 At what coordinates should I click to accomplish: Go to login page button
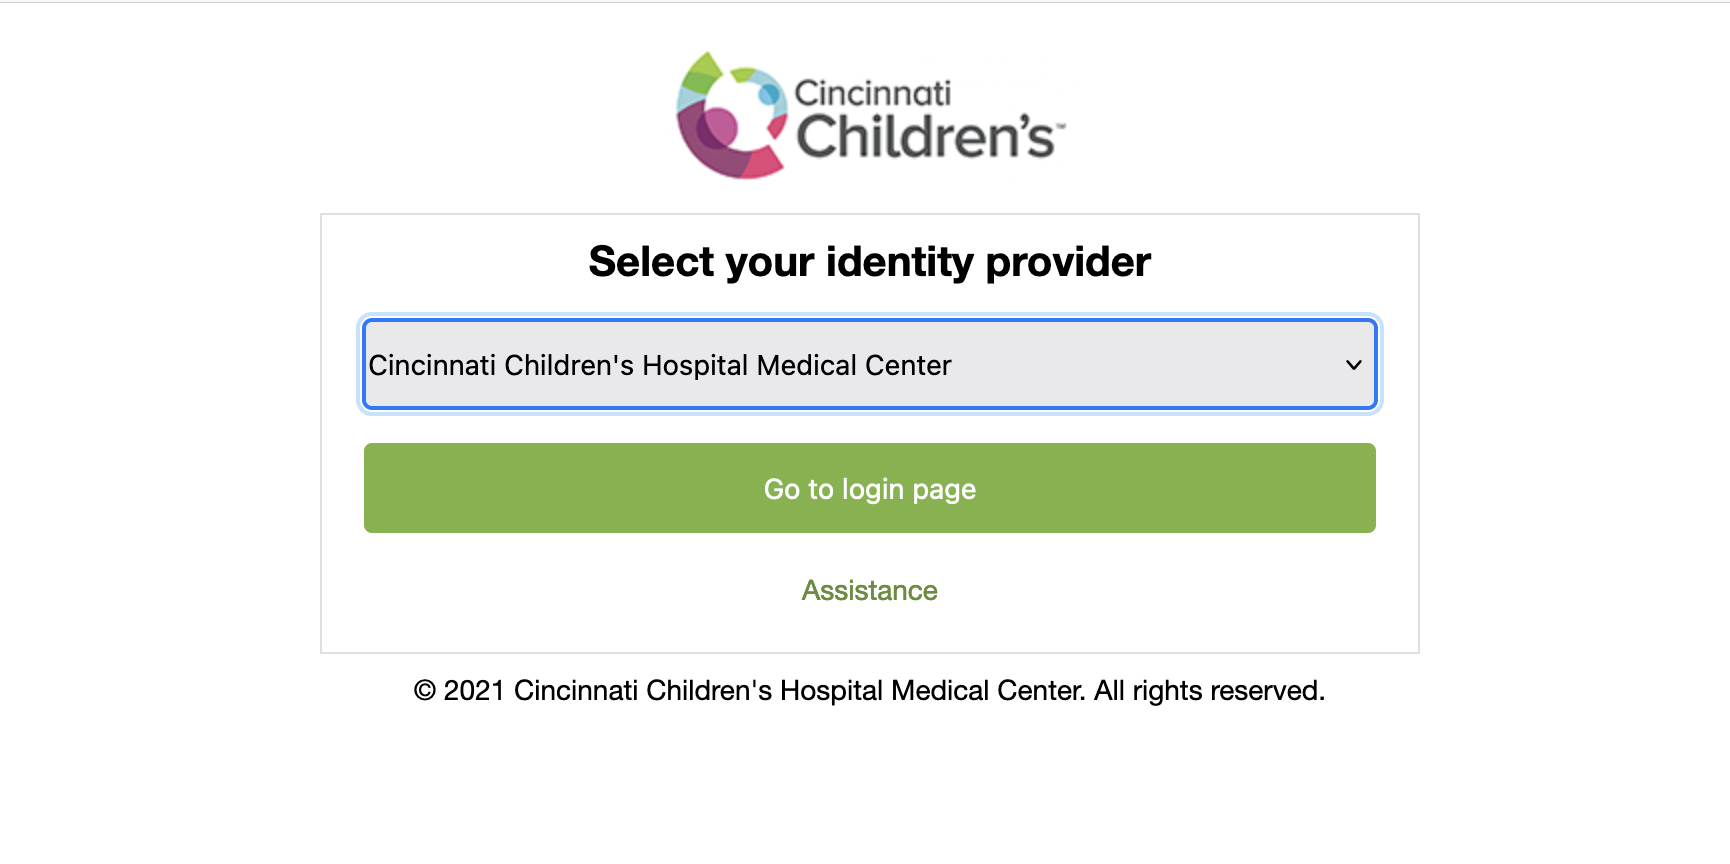click(x=870, y=488)
